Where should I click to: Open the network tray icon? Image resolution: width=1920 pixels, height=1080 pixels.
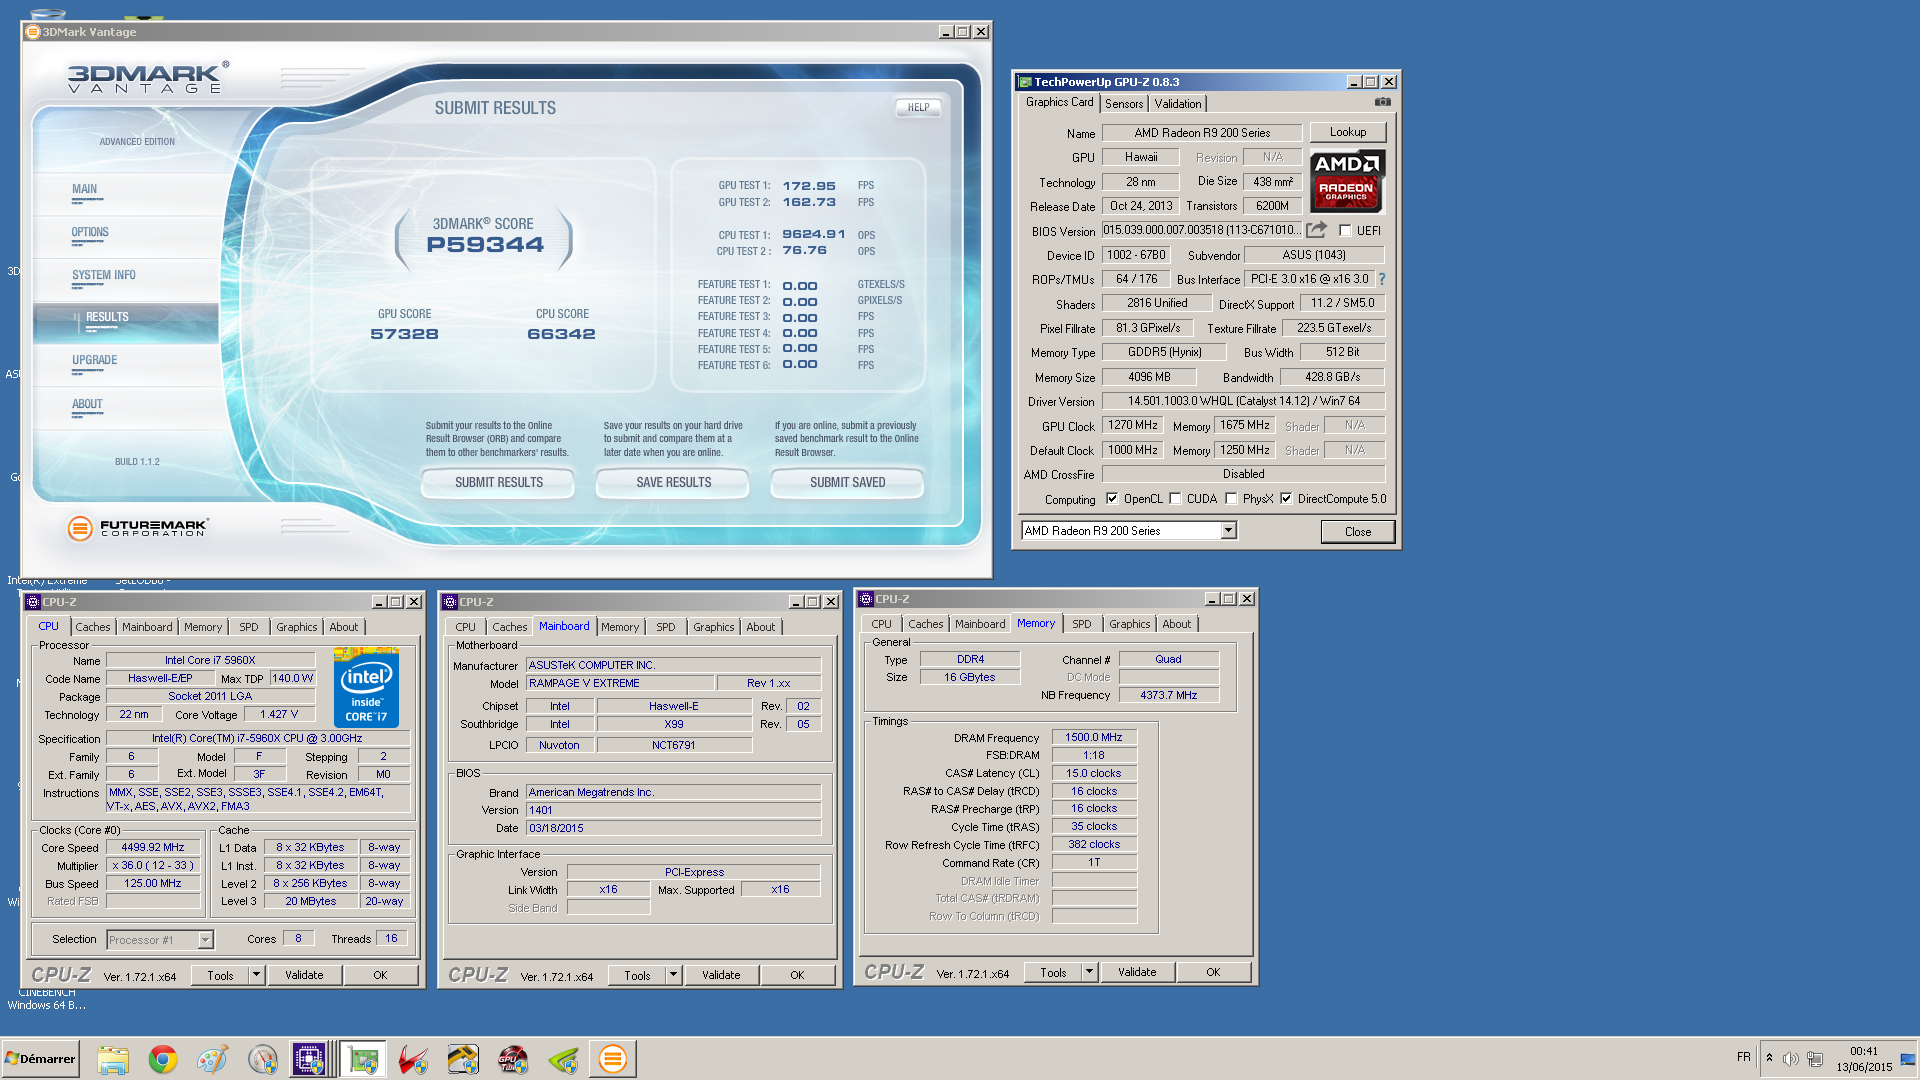pyautogui.click(x=1815, y=1059)
